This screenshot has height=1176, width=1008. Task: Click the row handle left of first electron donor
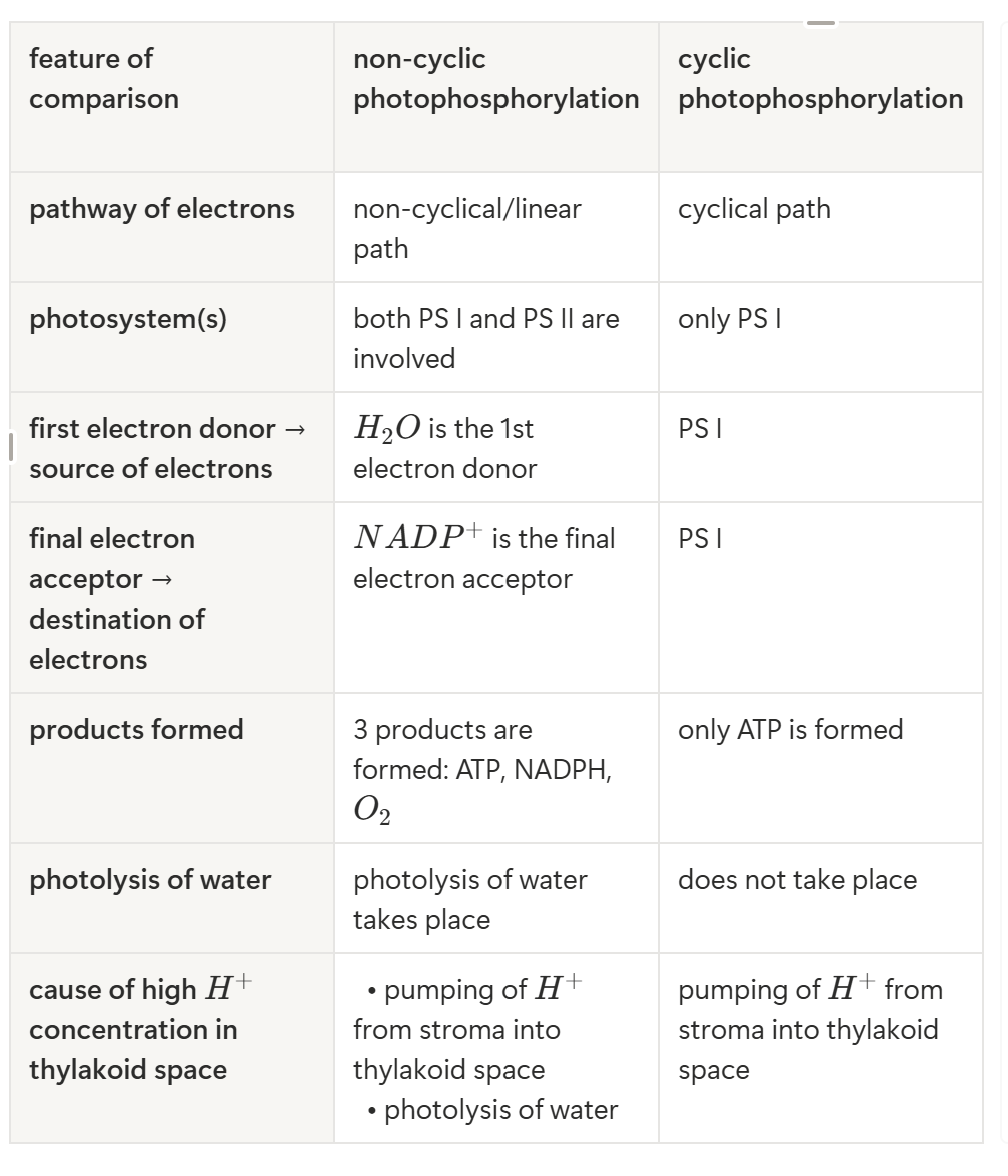(x=10, y=447)
